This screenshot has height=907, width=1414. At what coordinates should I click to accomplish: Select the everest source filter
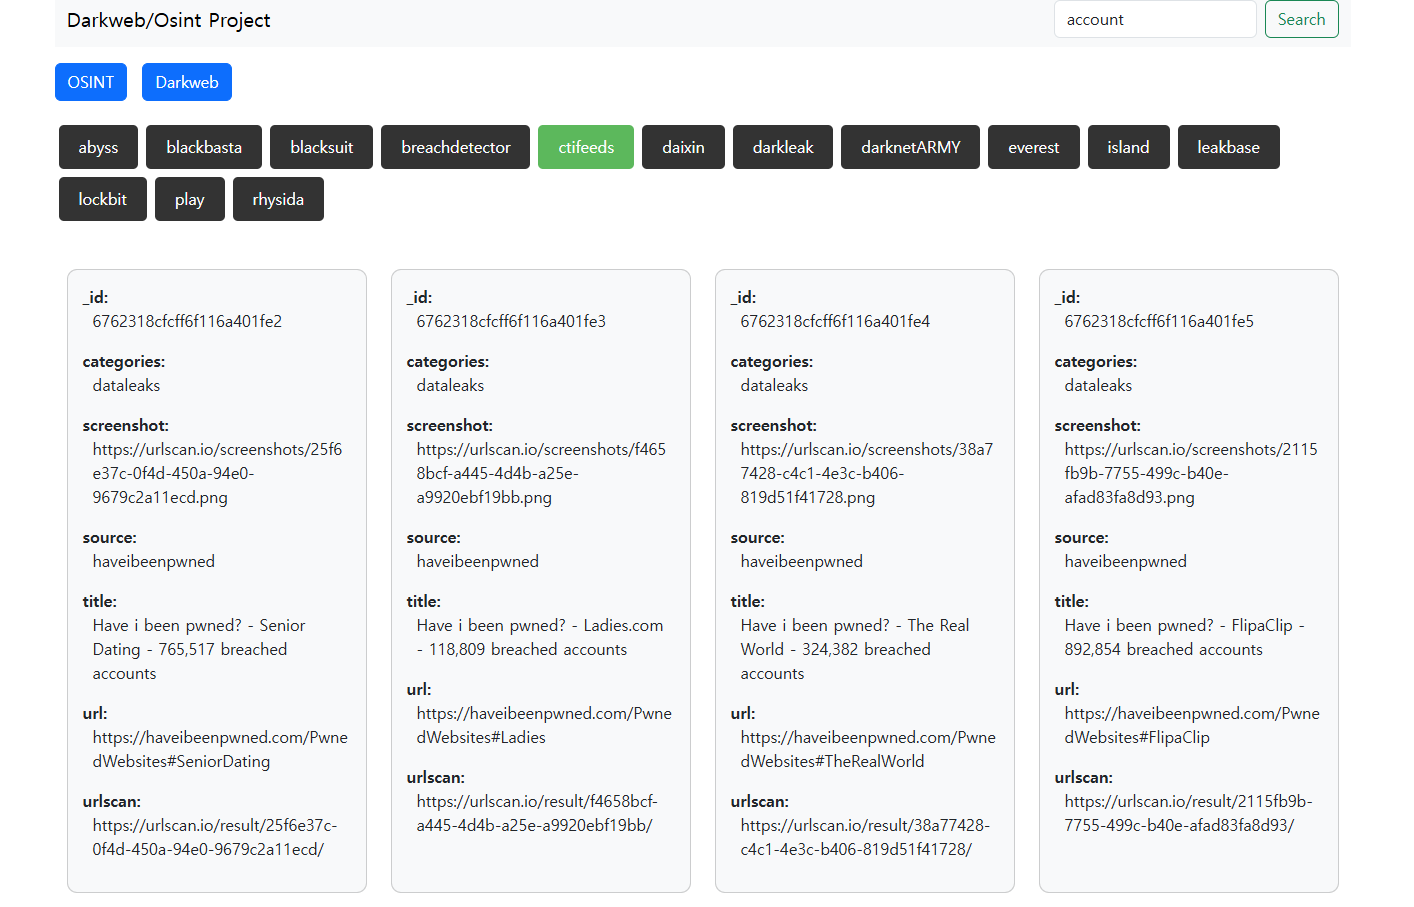pyautogui.click(x=1034, y=147)
